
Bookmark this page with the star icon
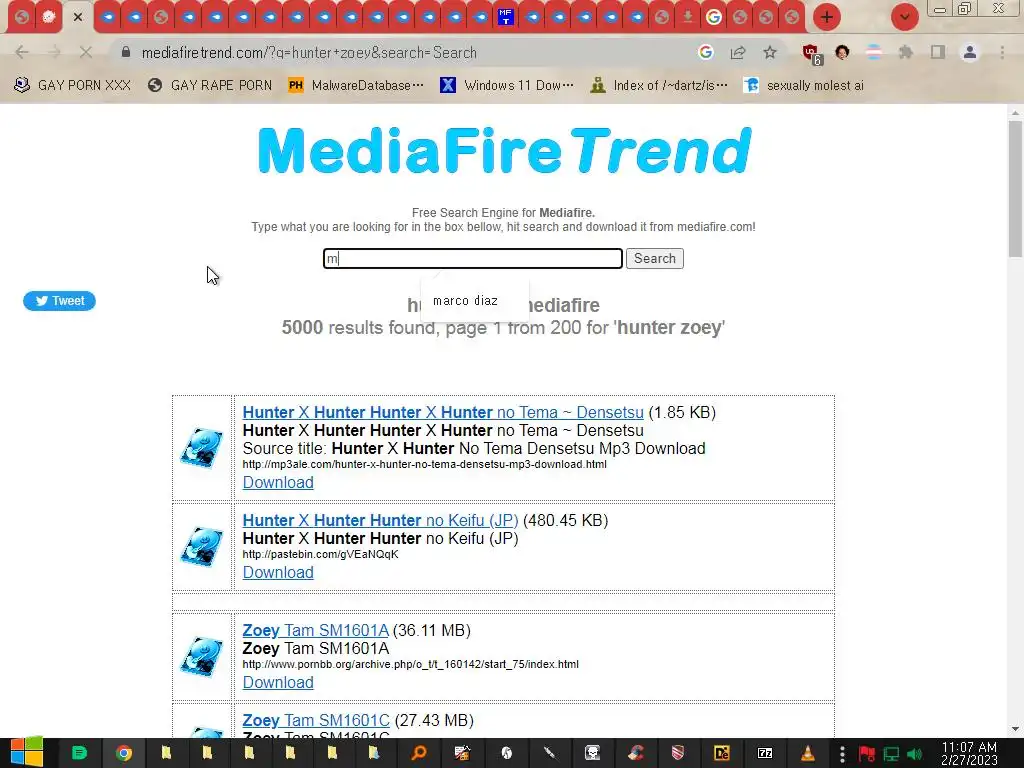point(770,52)
